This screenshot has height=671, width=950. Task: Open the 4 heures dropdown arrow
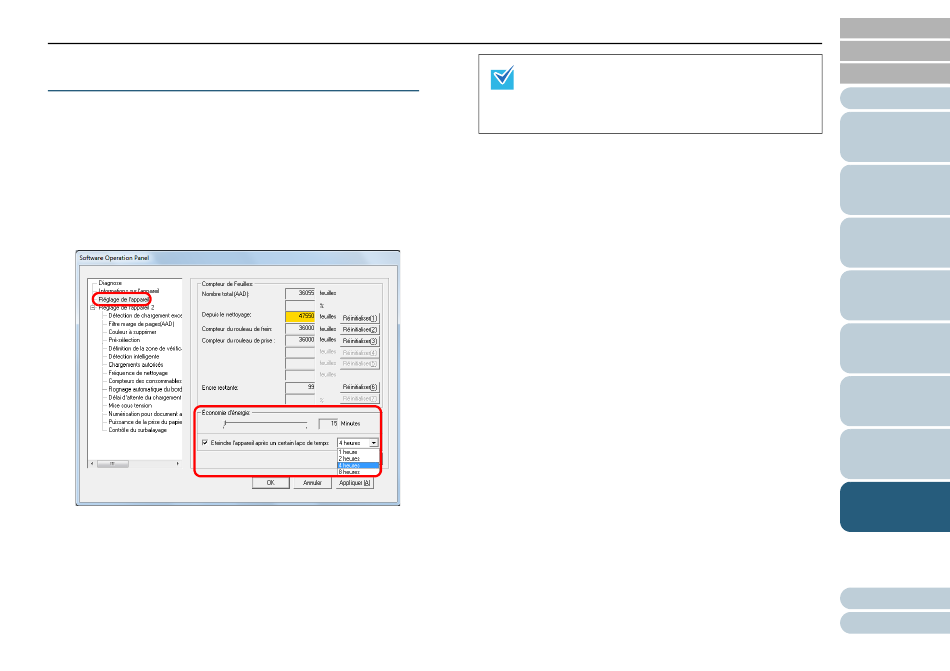(x=374, y=443)
